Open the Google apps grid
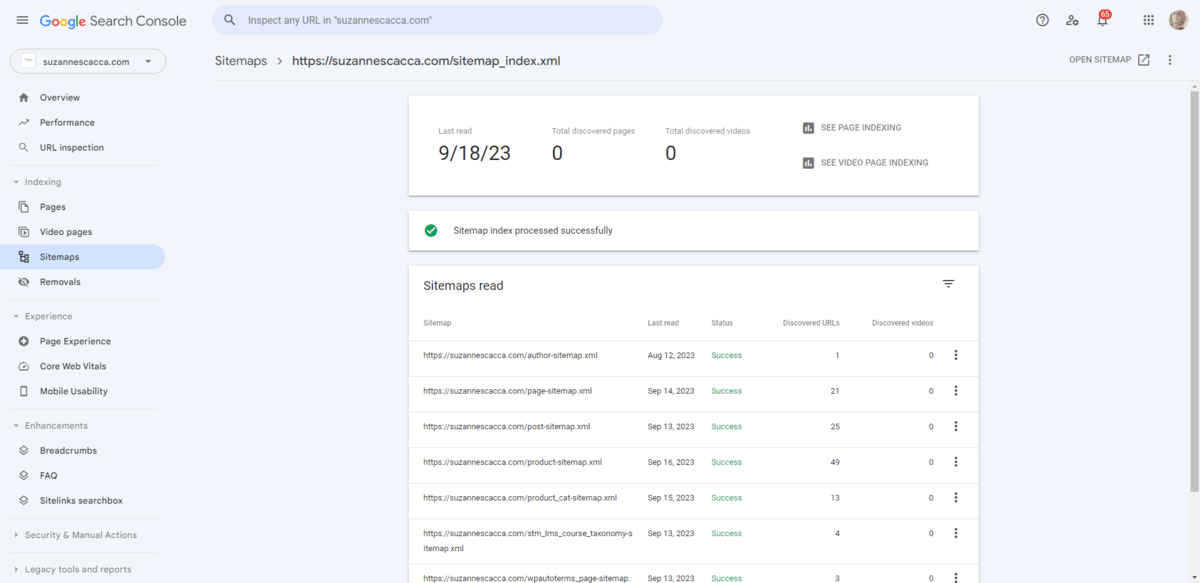This screenshot has width=1200, height=583. coord(1148,20)
